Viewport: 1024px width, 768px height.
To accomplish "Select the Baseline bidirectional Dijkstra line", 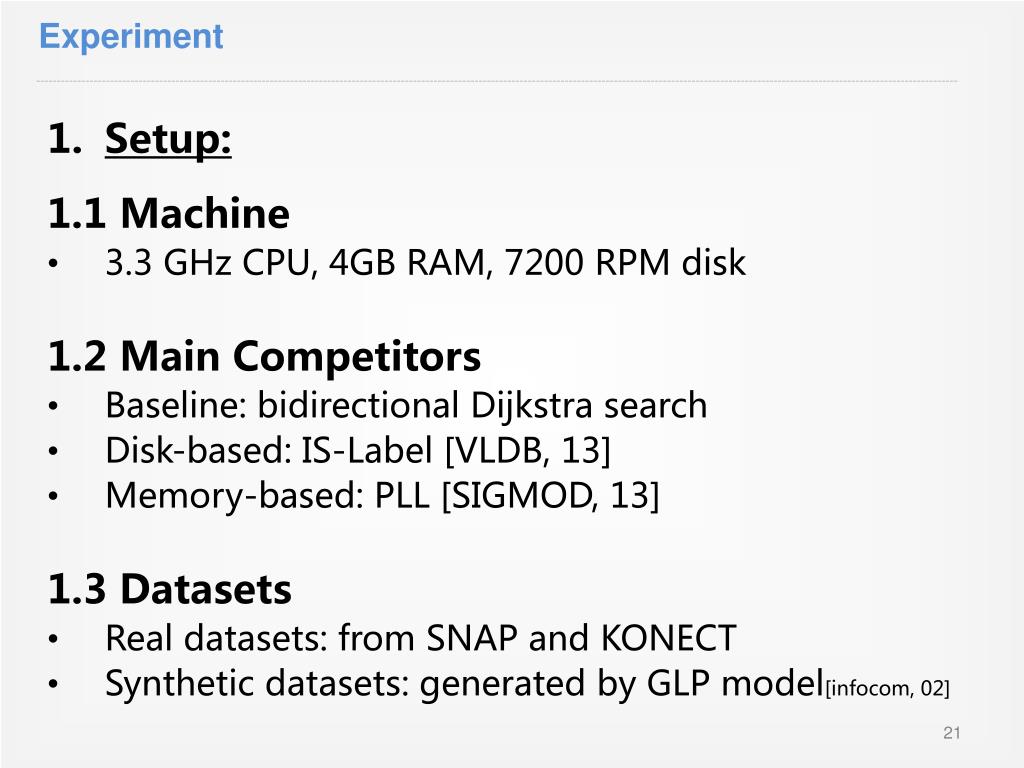I will pos(406,405).
